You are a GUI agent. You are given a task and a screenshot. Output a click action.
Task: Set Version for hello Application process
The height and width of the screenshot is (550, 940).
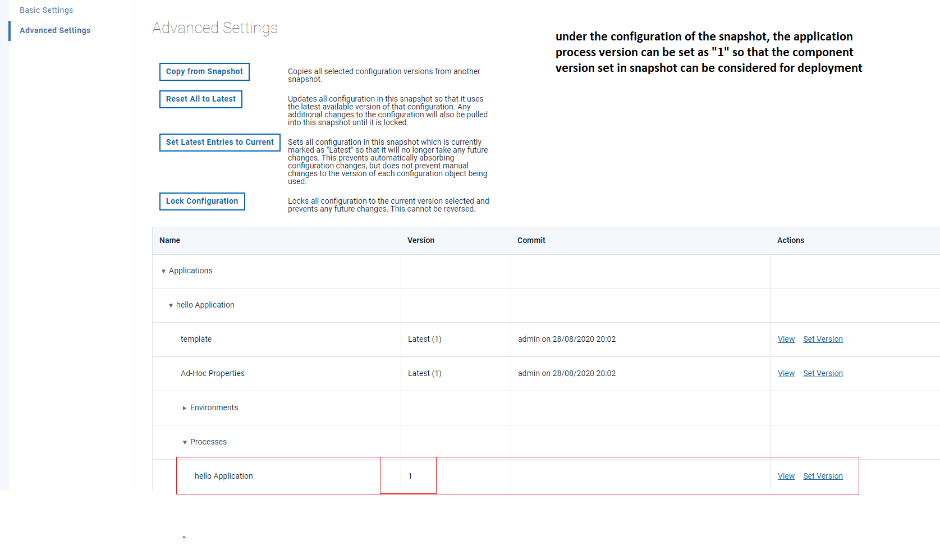822,476
